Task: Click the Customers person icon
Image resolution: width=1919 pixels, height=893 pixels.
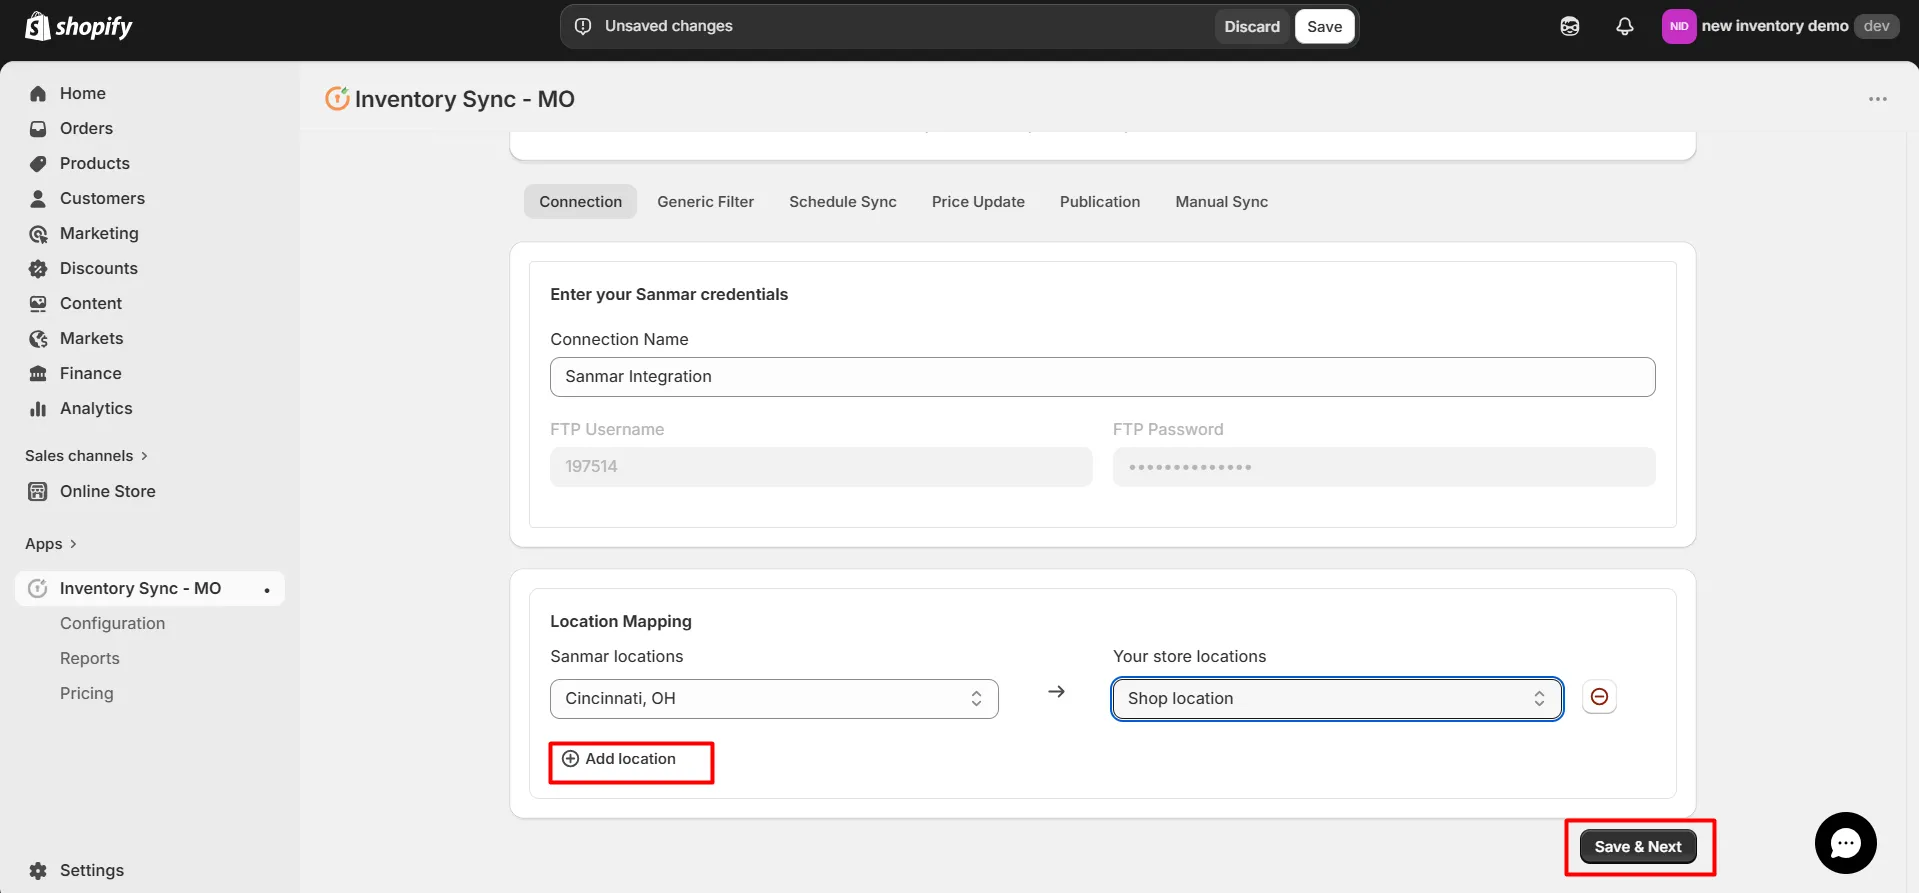Action: tap(38, 198)
